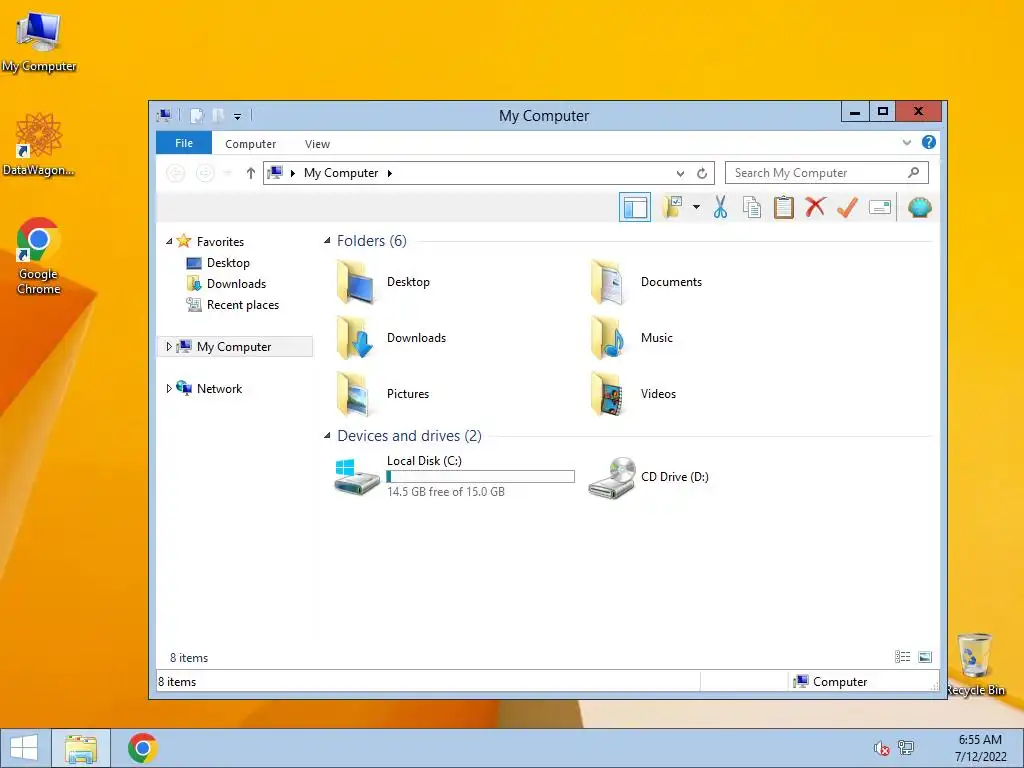Viewport: 1024px width, 768px height.
Task: Click the window system menu icon in title bar
Action: (x=164, y=116)
